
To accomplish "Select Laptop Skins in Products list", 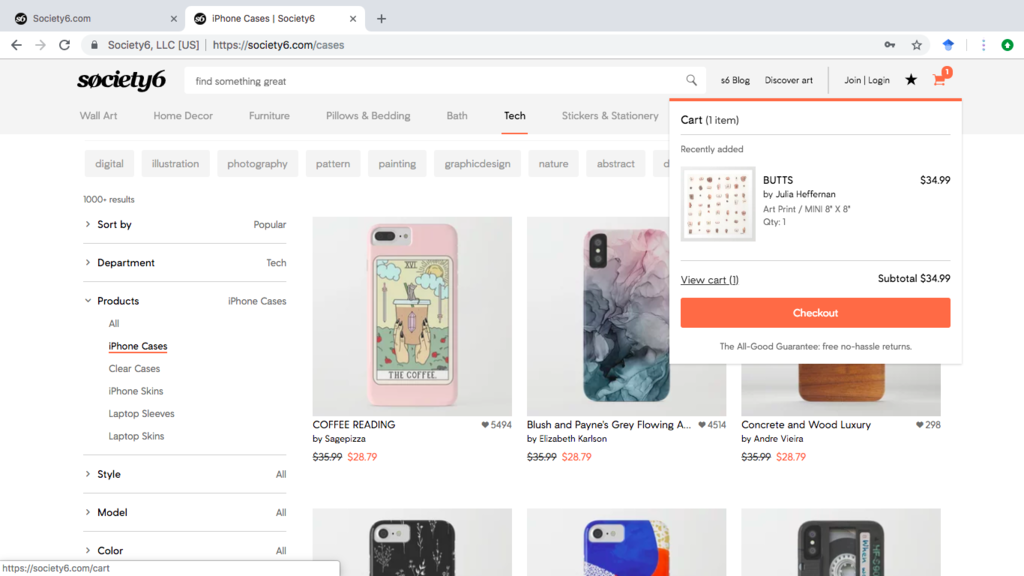I will click(136, 436).
